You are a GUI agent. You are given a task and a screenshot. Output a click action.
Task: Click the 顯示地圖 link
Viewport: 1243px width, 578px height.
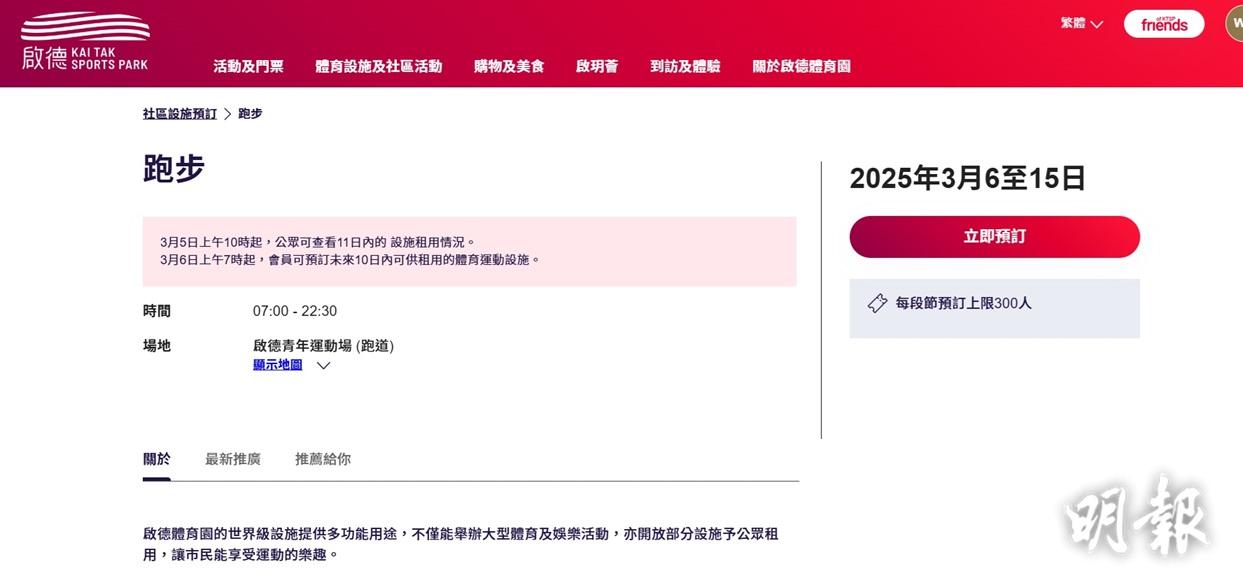pos(278,365)
